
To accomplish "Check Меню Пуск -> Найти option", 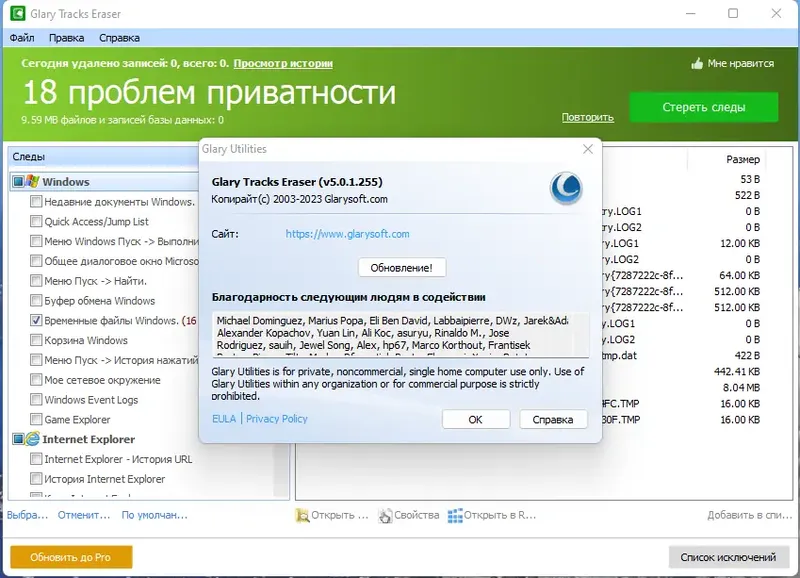I will (x=36, y=281).
